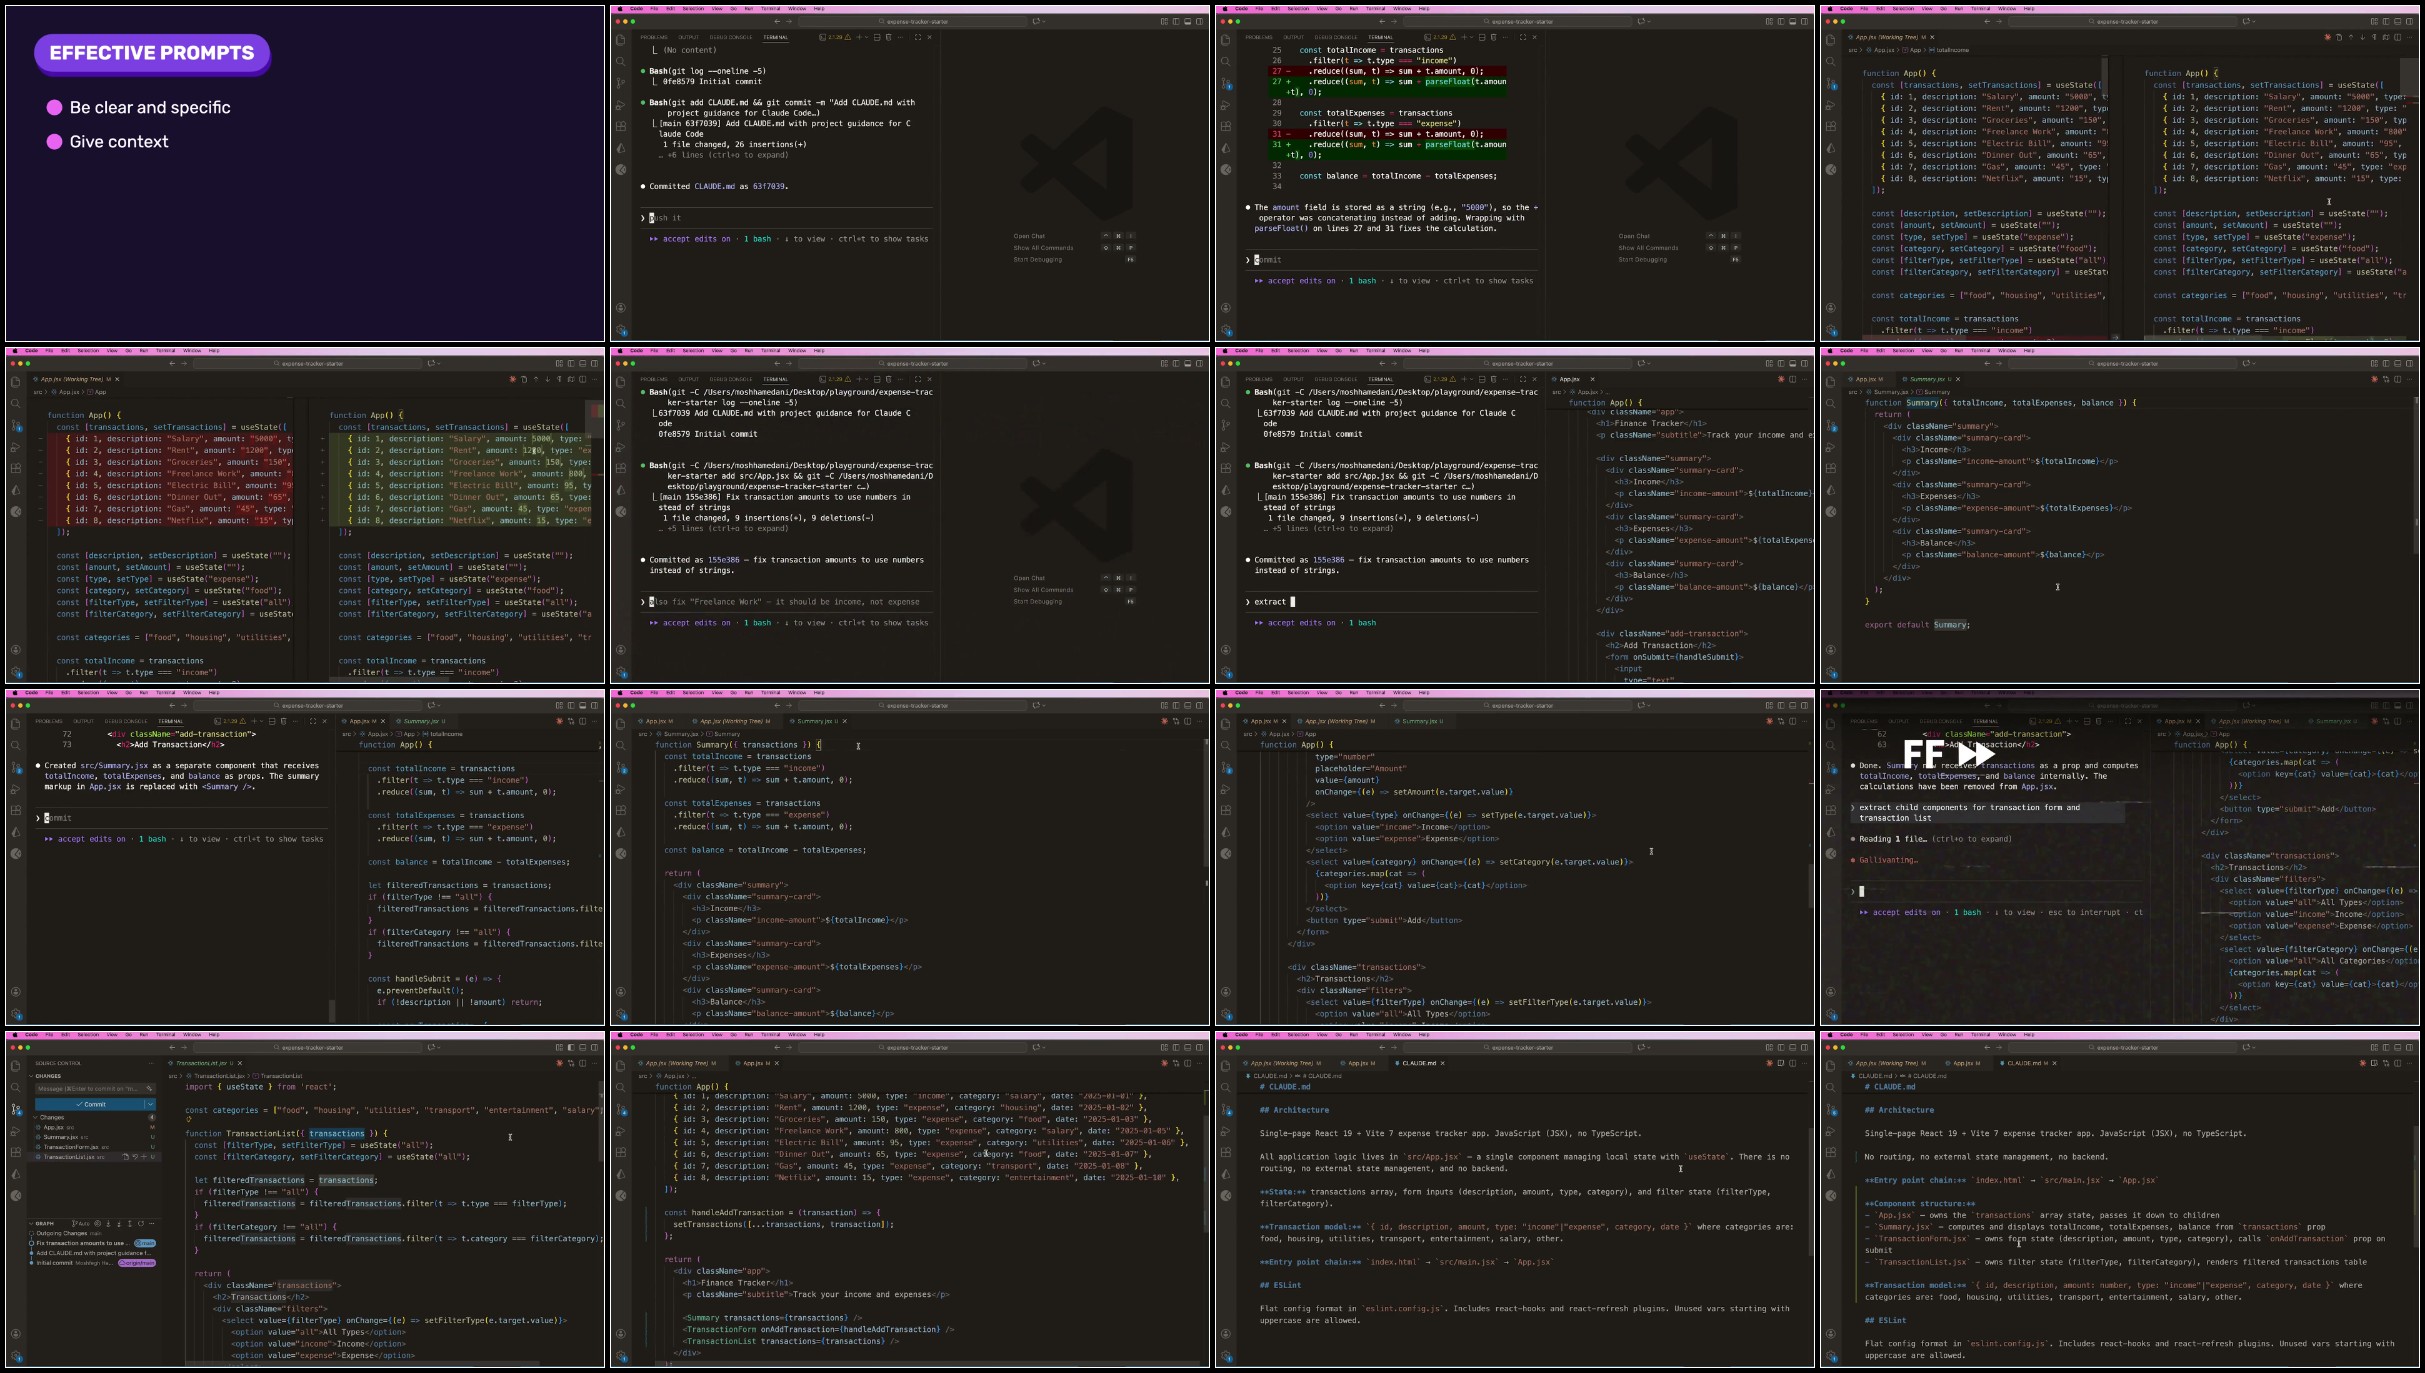Toggle primary sidebar in Source Control frame

pyautogui.click(x=571, y=1048)
